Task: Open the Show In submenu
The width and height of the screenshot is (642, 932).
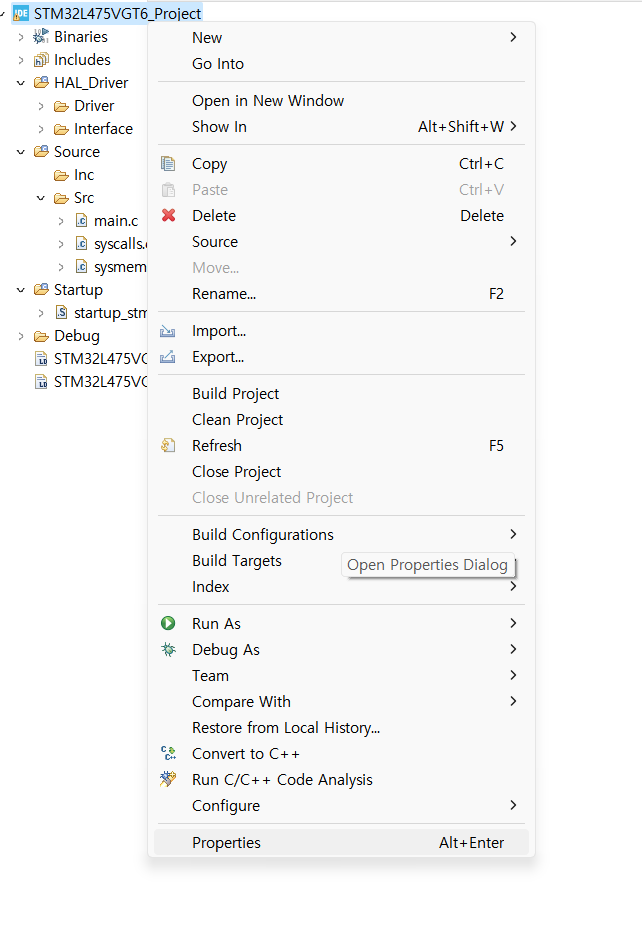Action: 341,127
